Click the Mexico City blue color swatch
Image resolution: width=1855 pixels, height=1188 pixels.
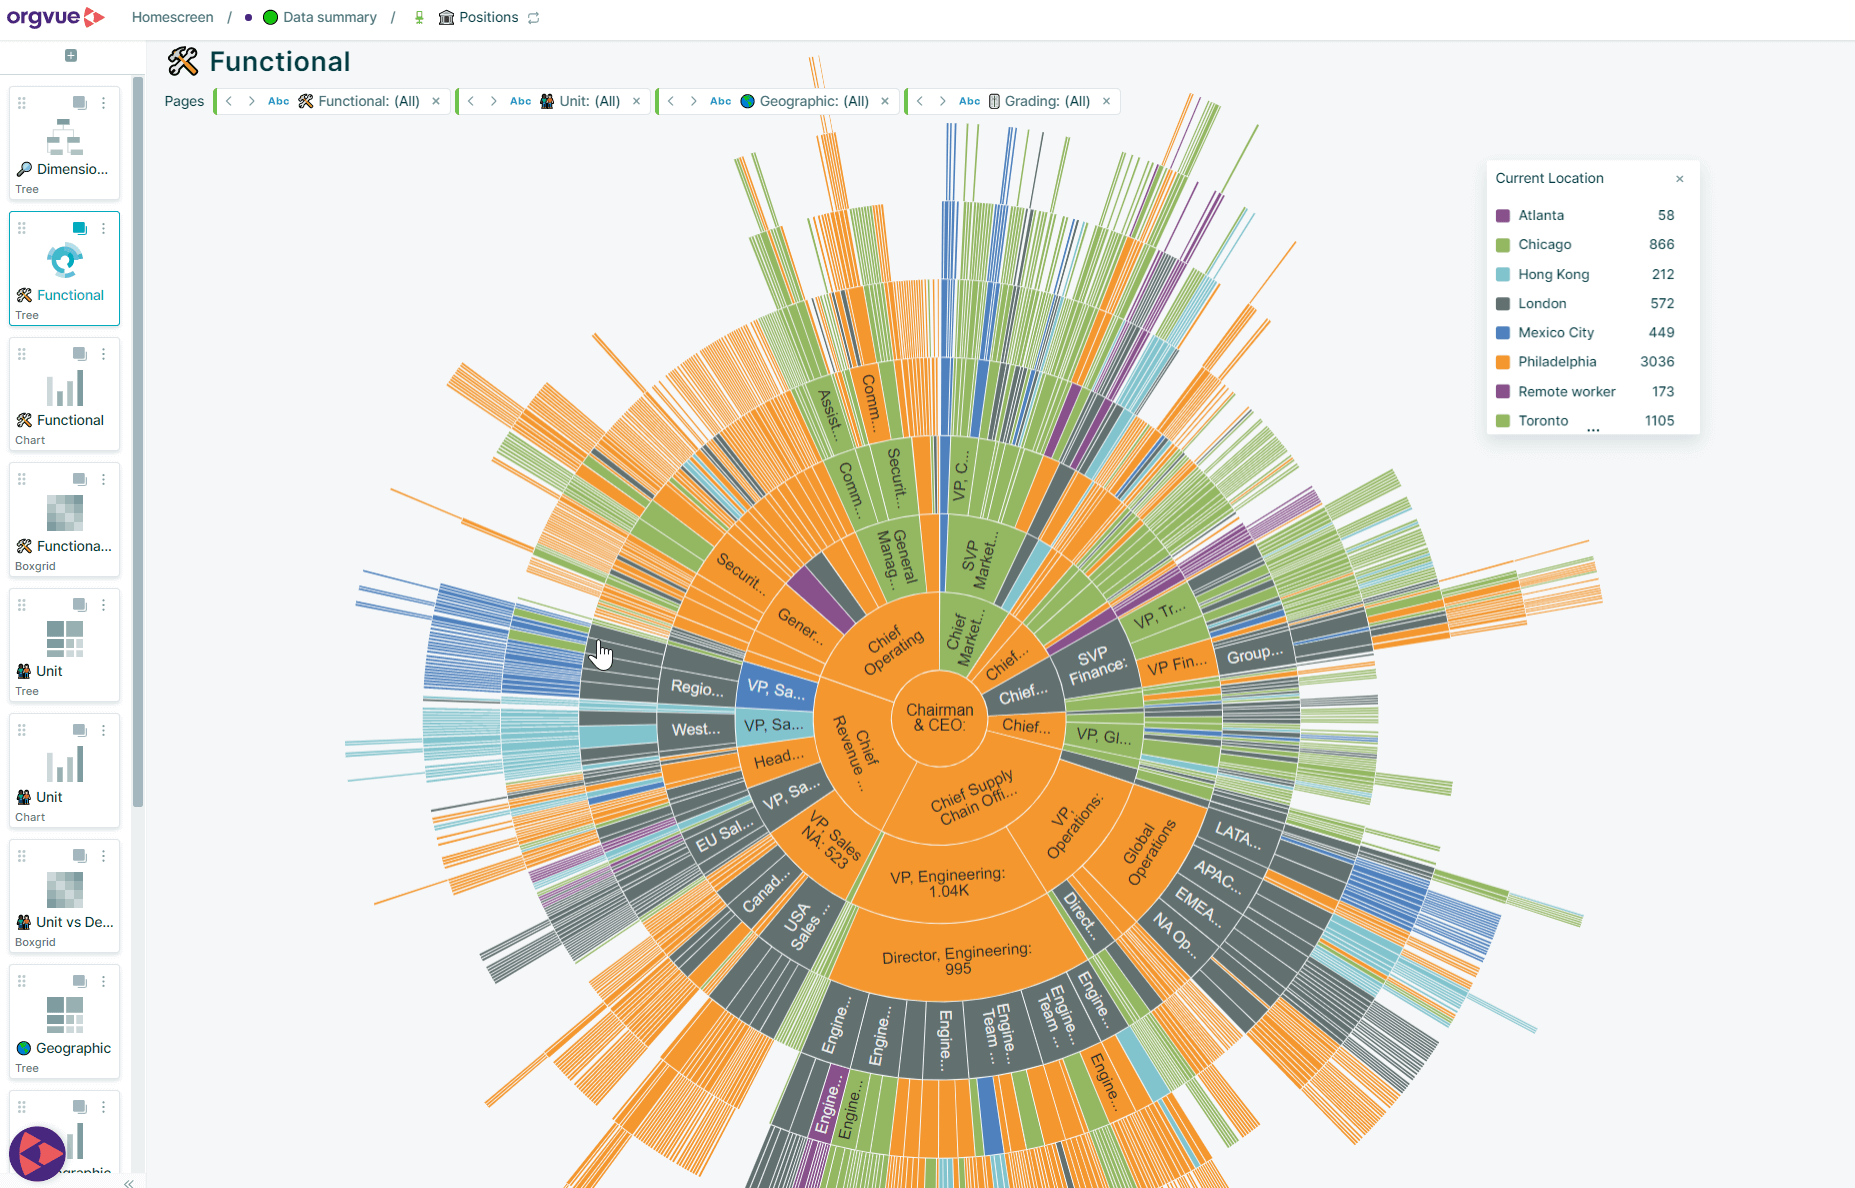click(1503, 332)
